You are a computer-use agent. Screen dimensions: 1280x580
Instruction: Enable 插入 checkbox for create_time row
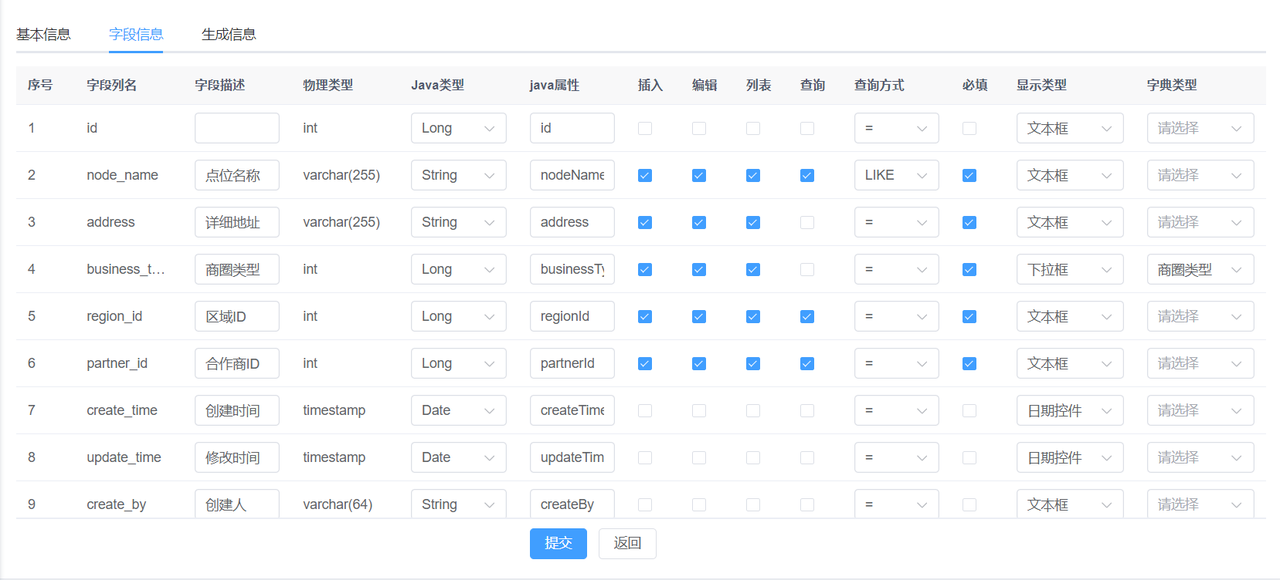[645, 410]
